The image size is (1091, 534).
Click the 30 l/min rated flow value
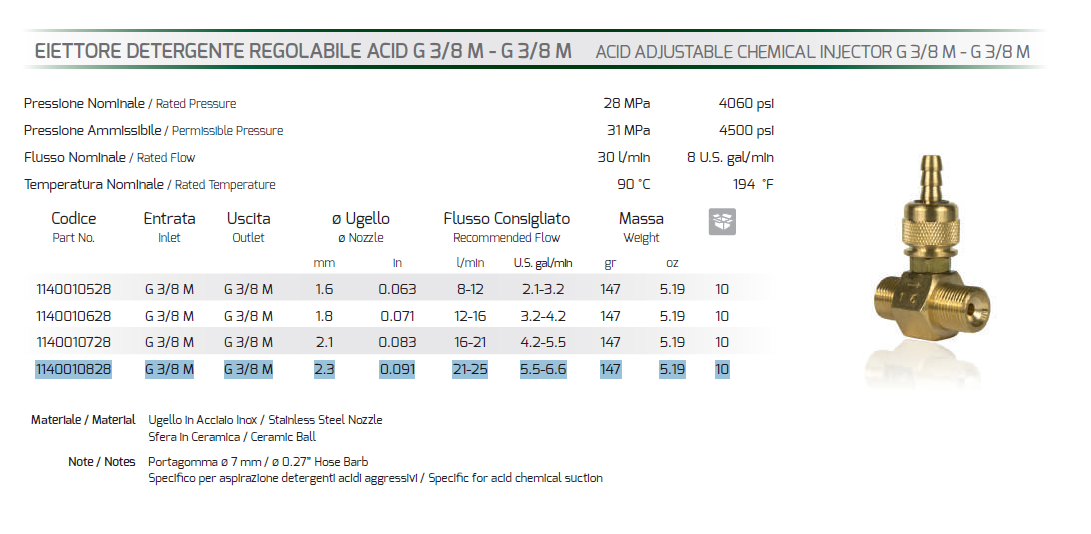[x=623, y=157]
